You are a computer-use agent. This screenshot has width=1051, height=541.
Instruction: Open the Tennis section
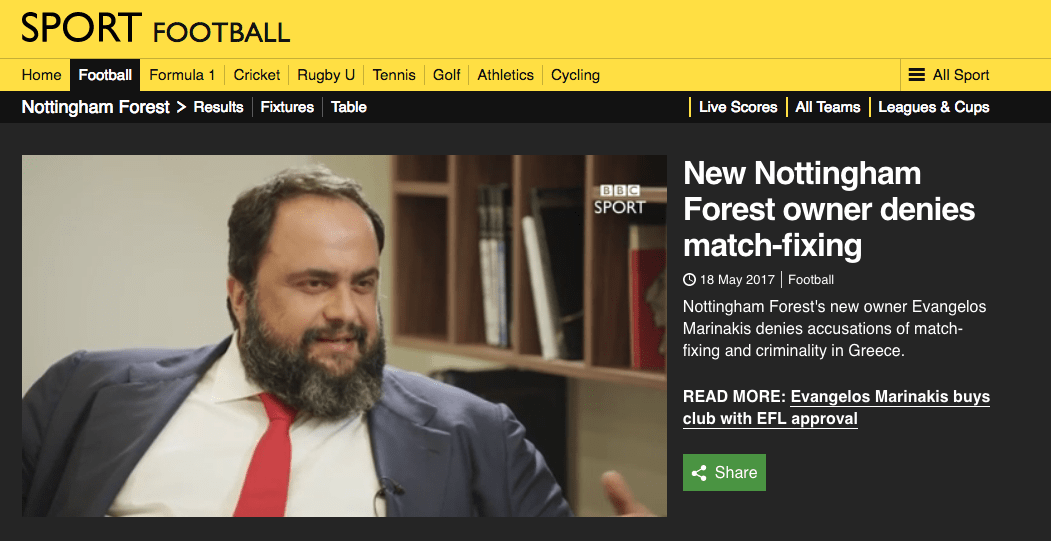click(394, 75)
